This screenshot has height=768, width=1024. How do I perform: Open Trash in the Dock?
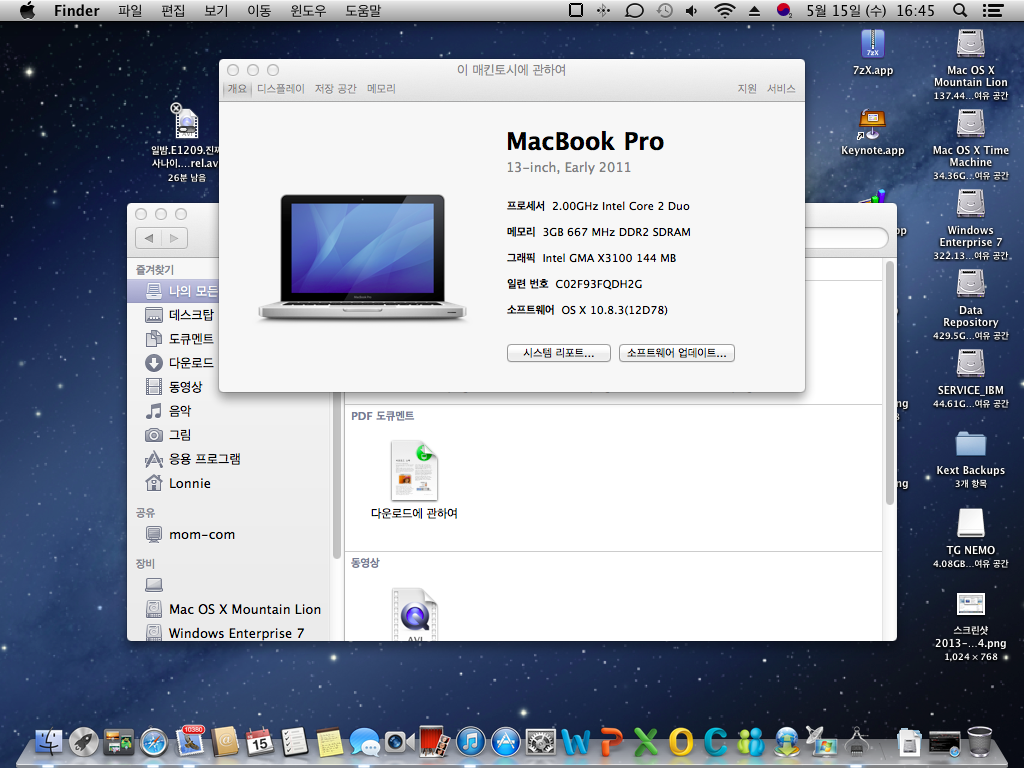click(980, 742)
